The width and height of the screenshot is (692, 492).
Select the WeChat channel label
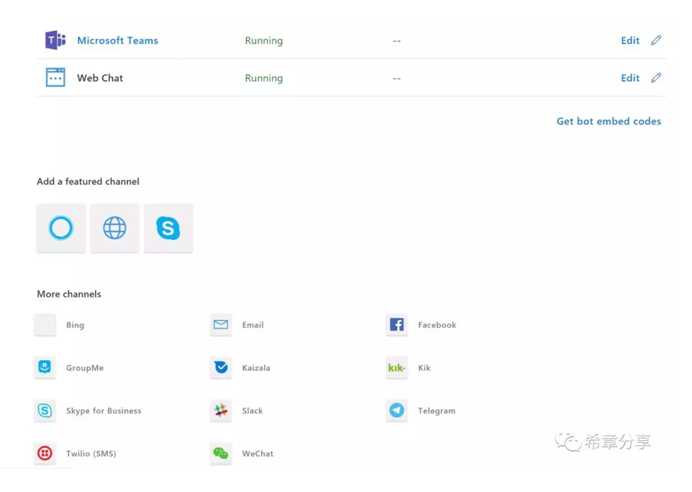pos(258,454)
